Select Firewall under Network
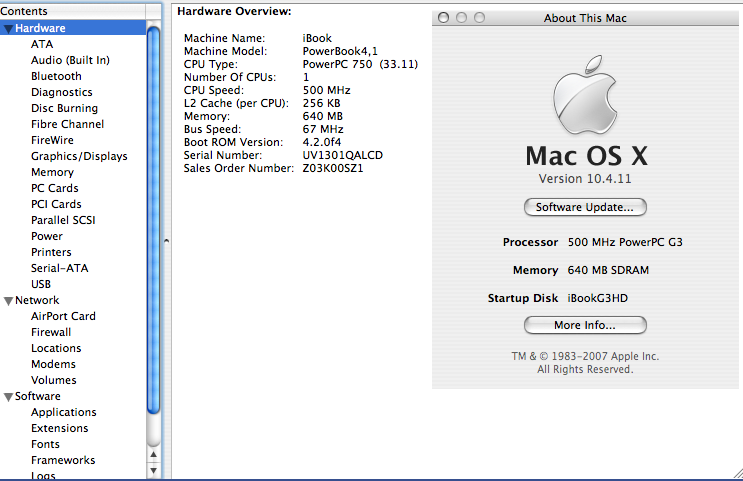Viewport: 743px width, 481px height. (51, 332)
